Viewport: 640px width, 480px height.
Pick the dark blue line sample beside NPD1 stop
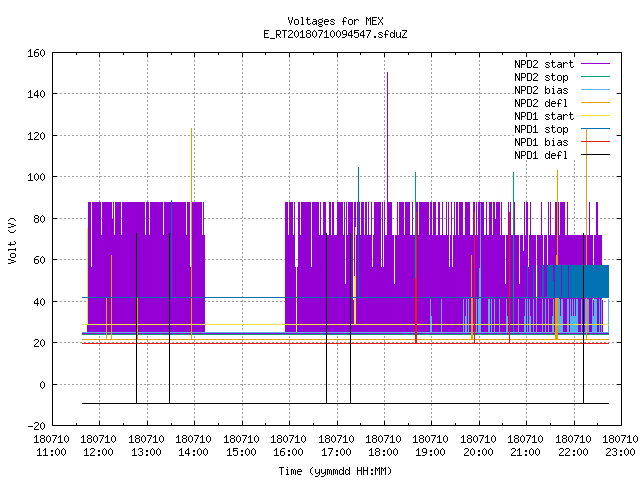(595, 129)
